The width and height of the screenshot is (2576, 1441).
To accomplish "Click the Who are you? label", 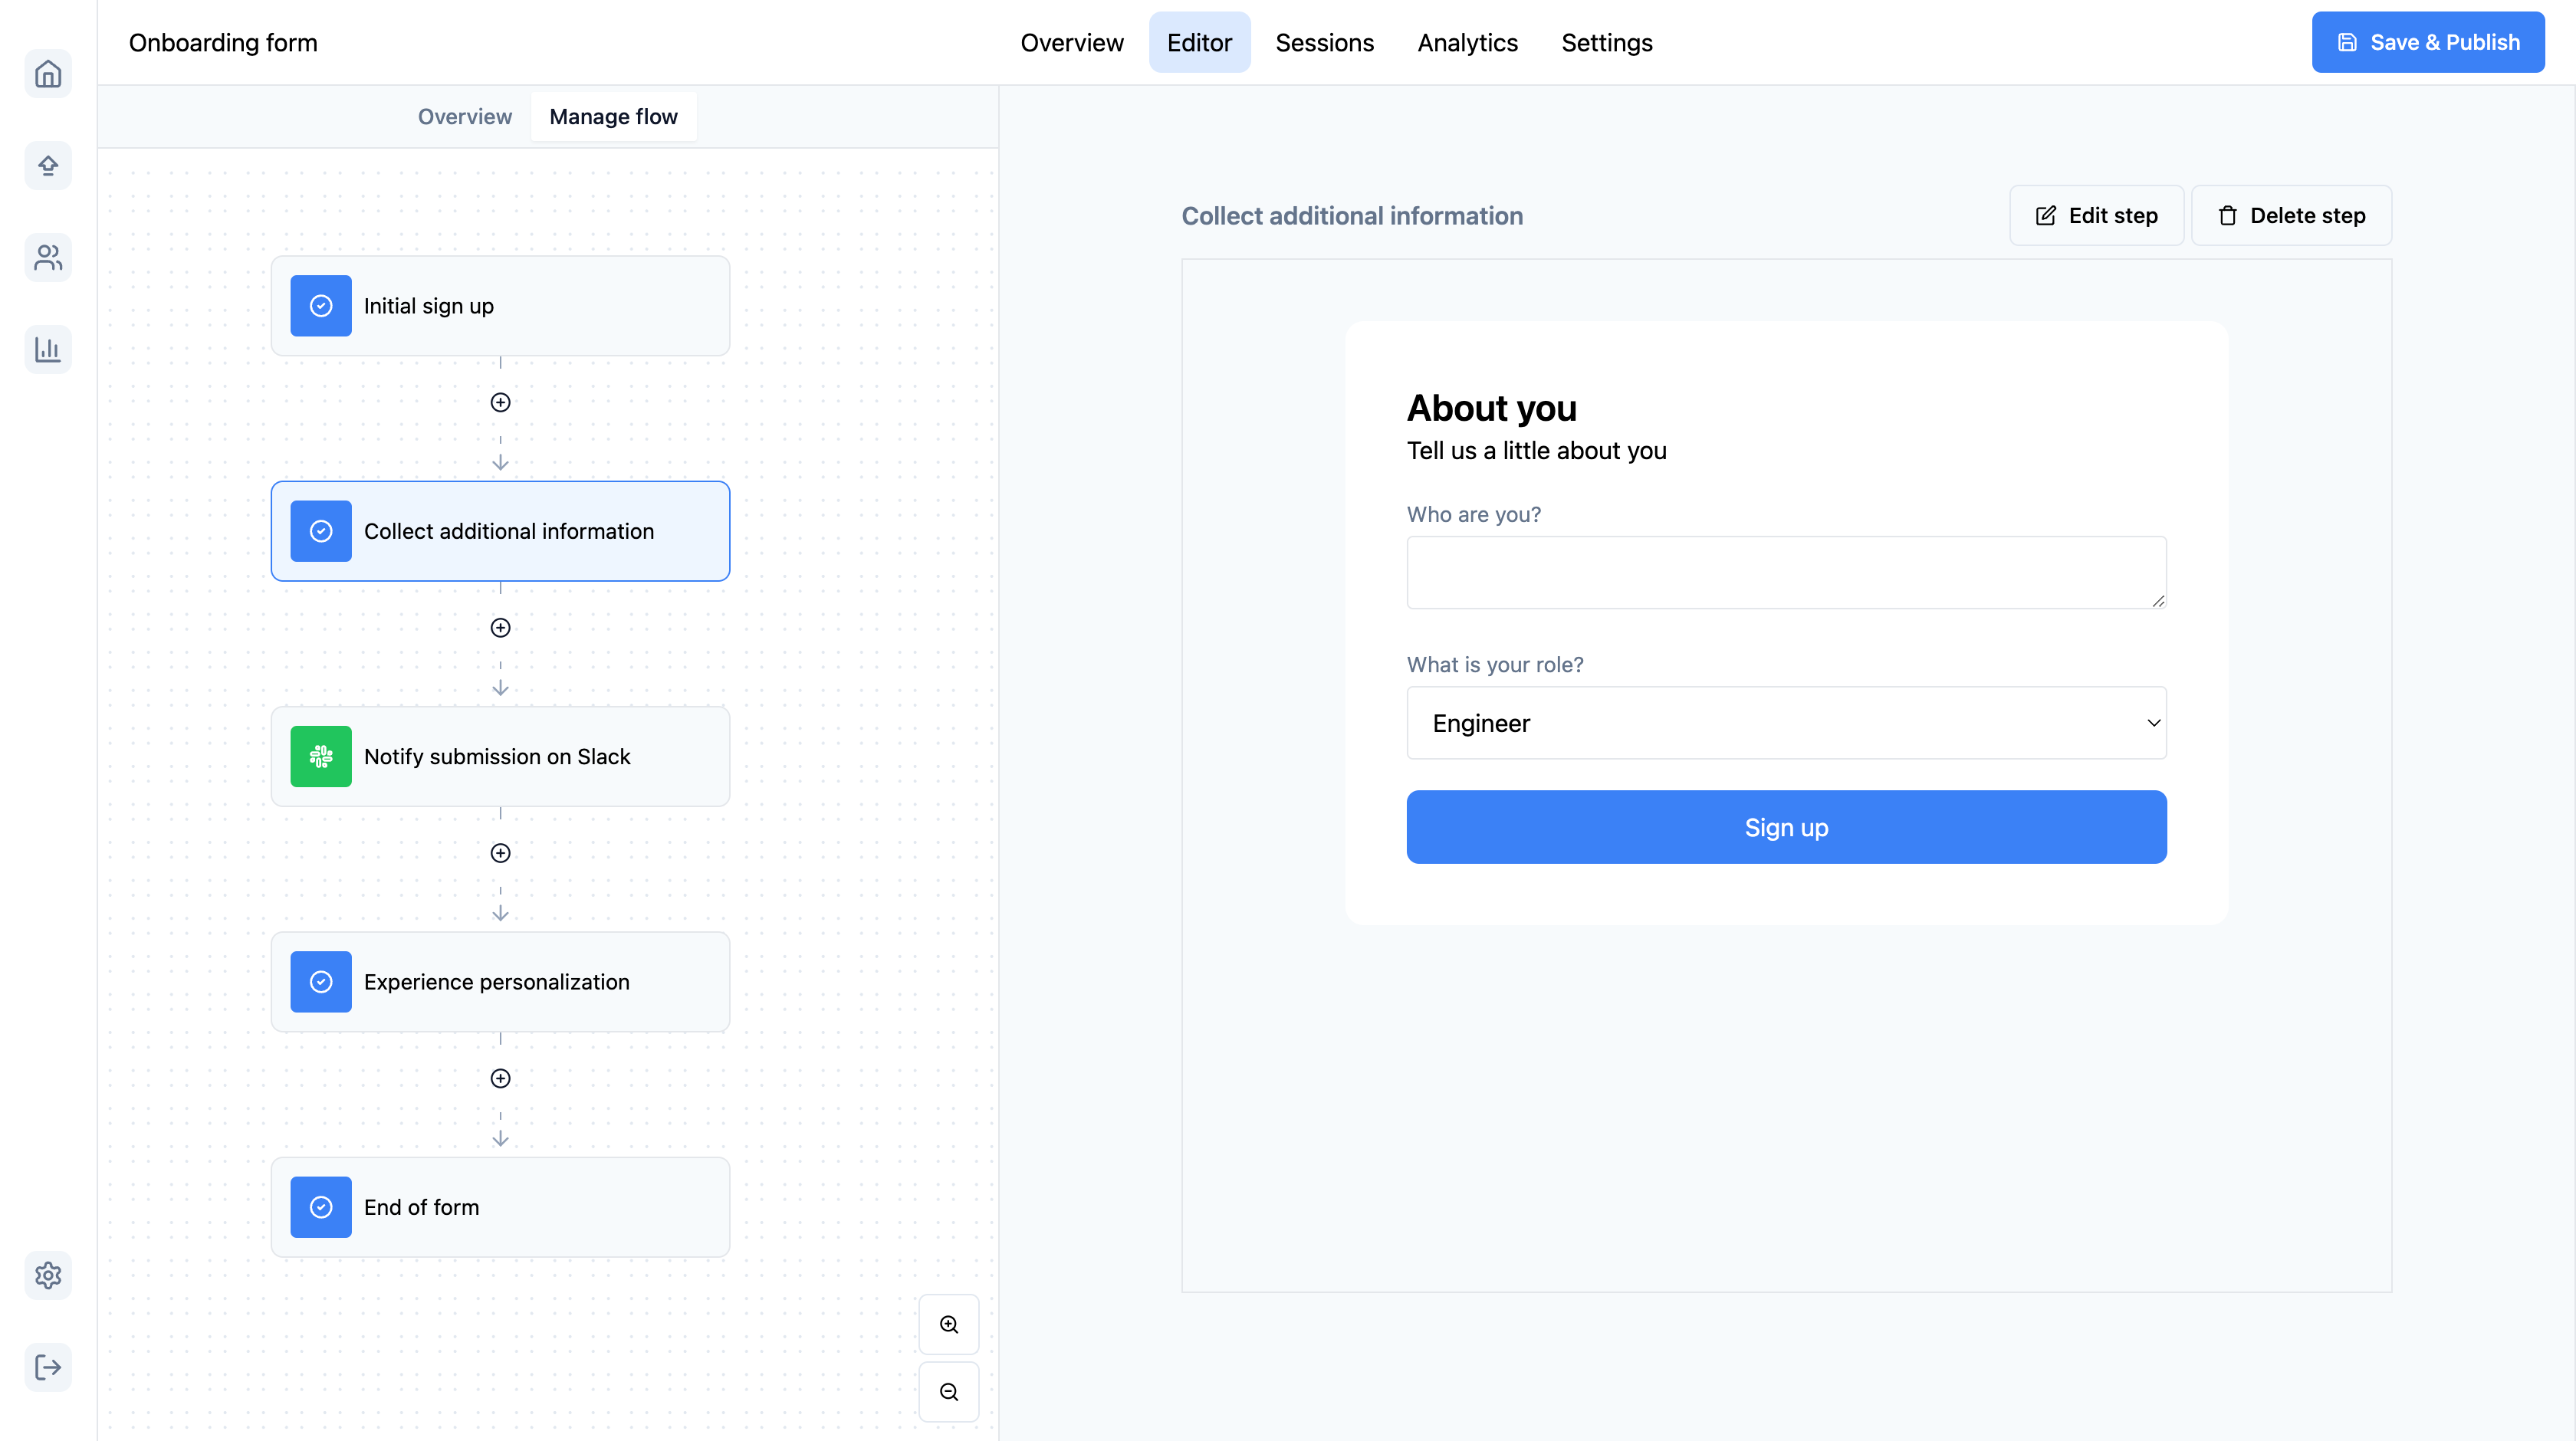I will coord(1473,514).
